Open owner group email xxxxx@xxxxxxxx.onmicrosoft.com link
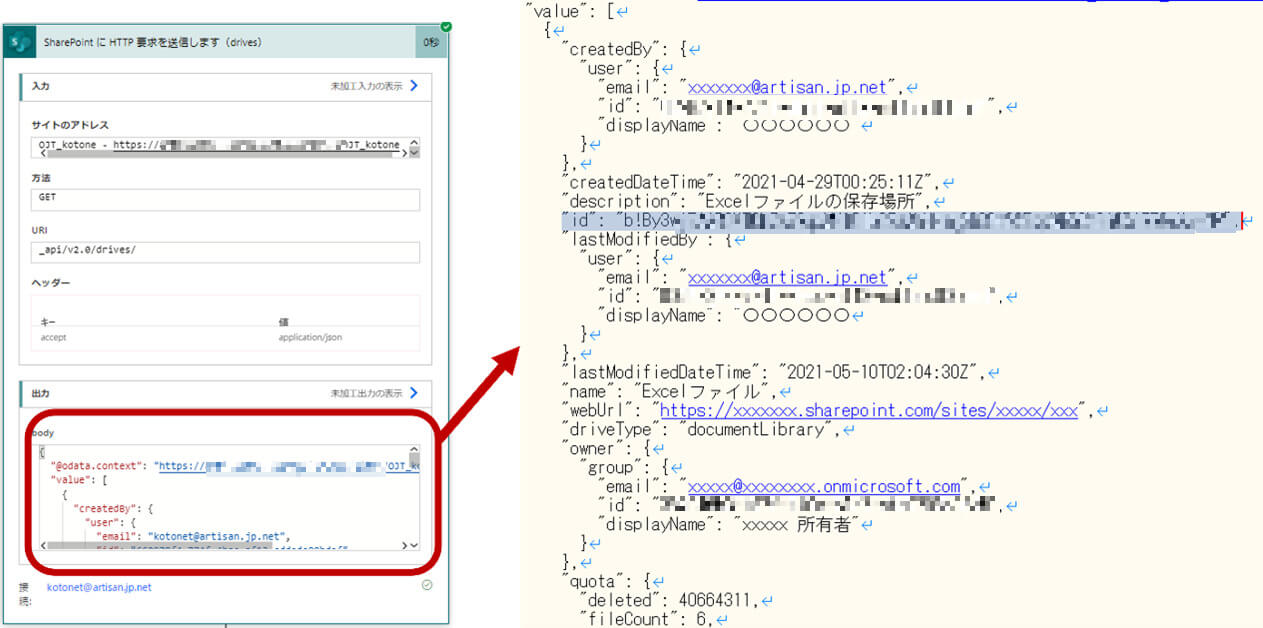The width and height of the screenshot is (1263, 628). pos(825,486)
